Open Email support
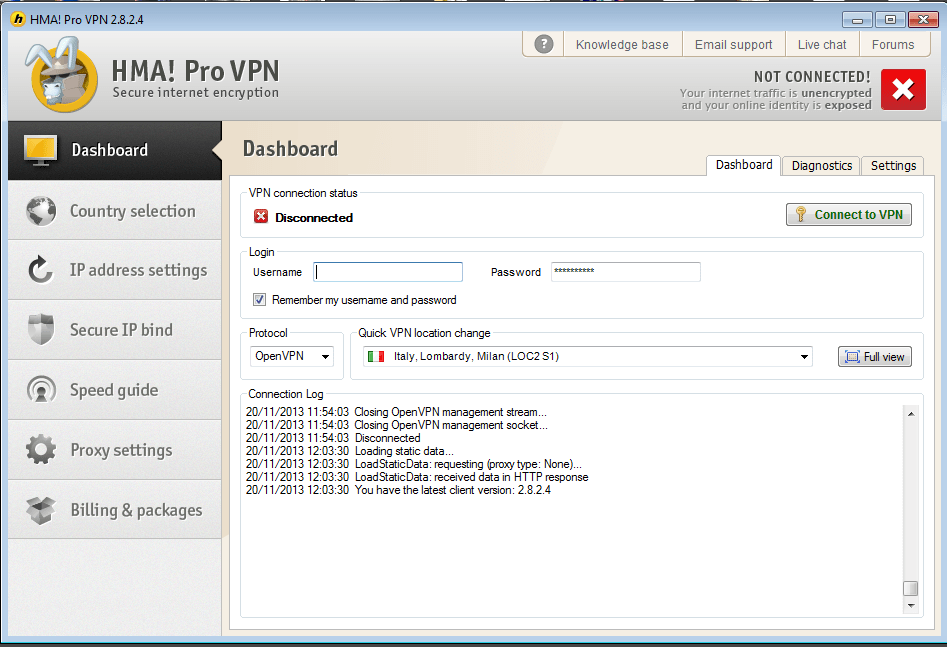This screenshot has height=647, width=947. tap(733, 45)
